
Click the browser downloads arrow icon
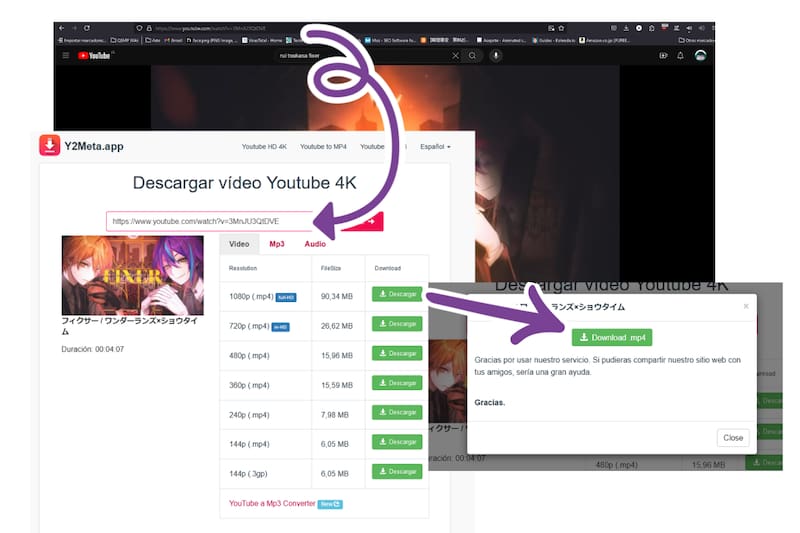point(626,28)
